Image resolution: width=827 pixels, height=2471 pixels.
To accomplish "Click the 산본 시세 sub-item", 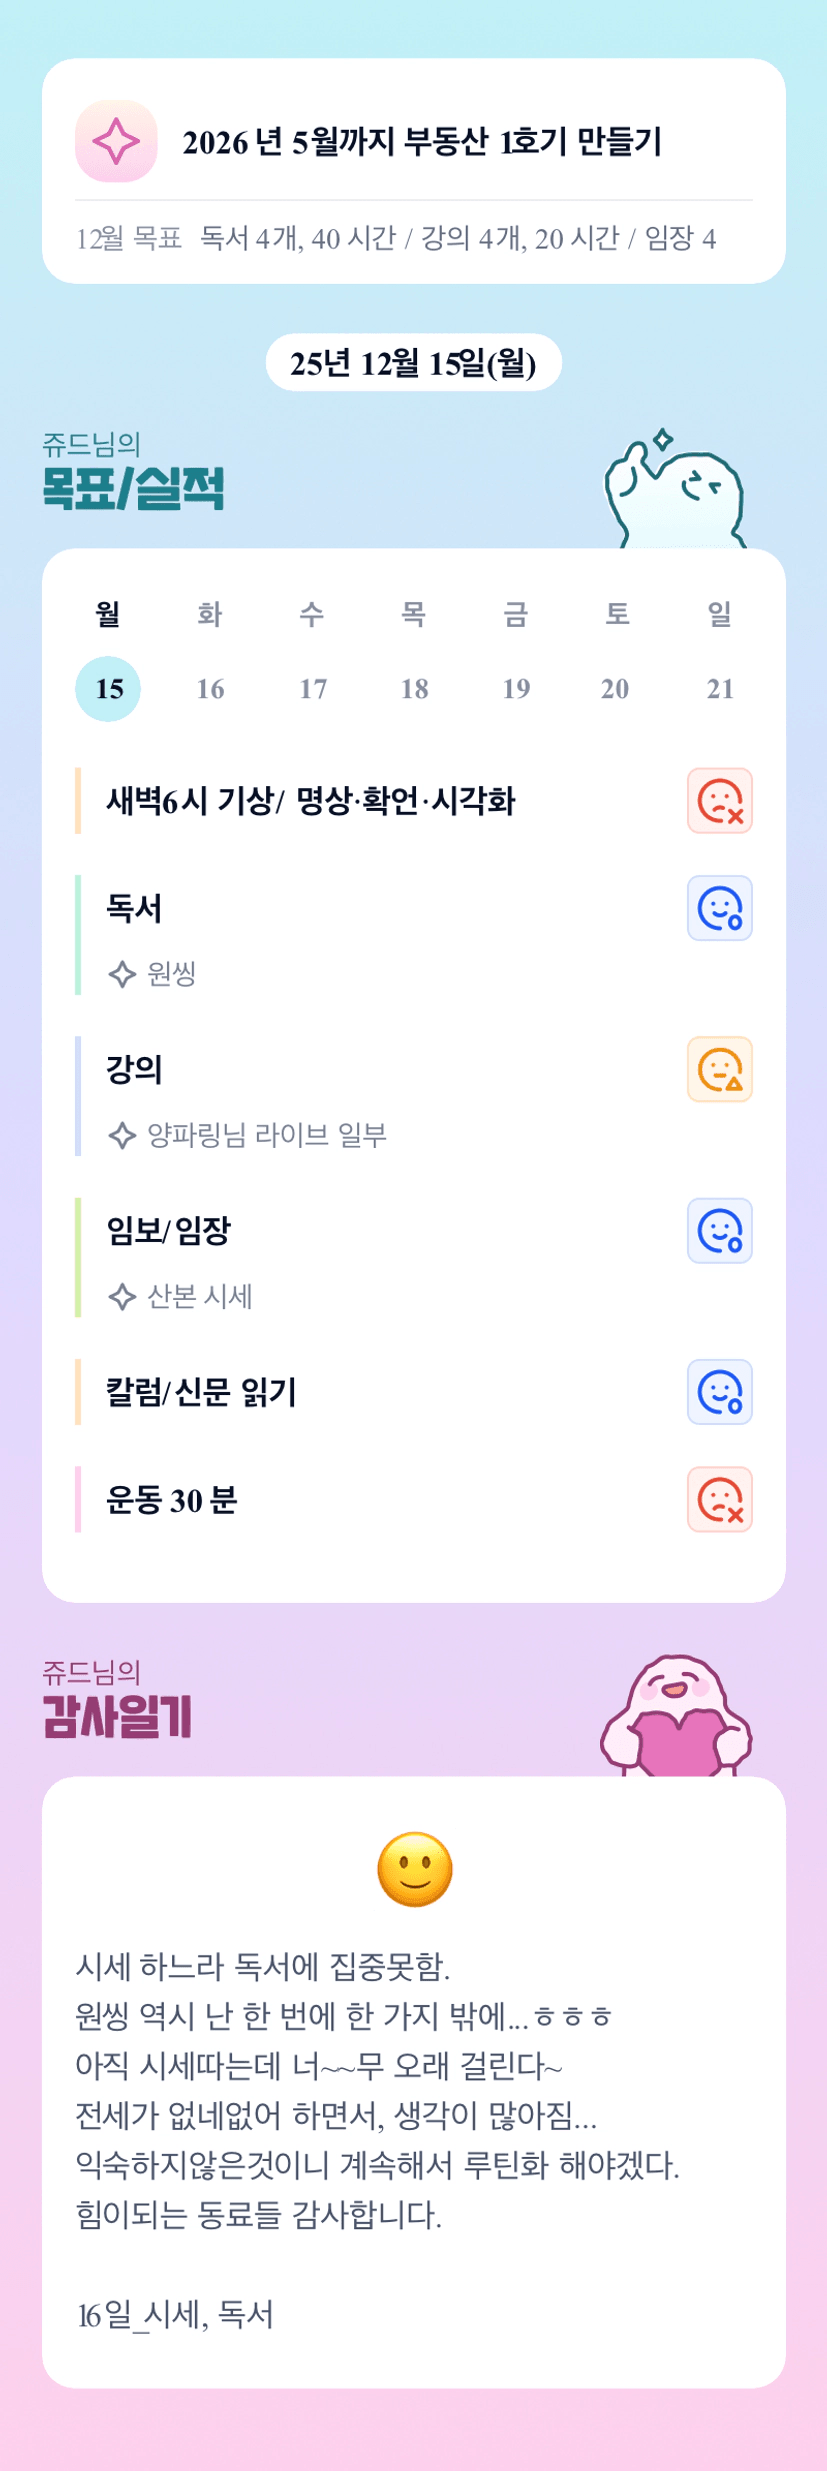I will [x=199, y=1297].
